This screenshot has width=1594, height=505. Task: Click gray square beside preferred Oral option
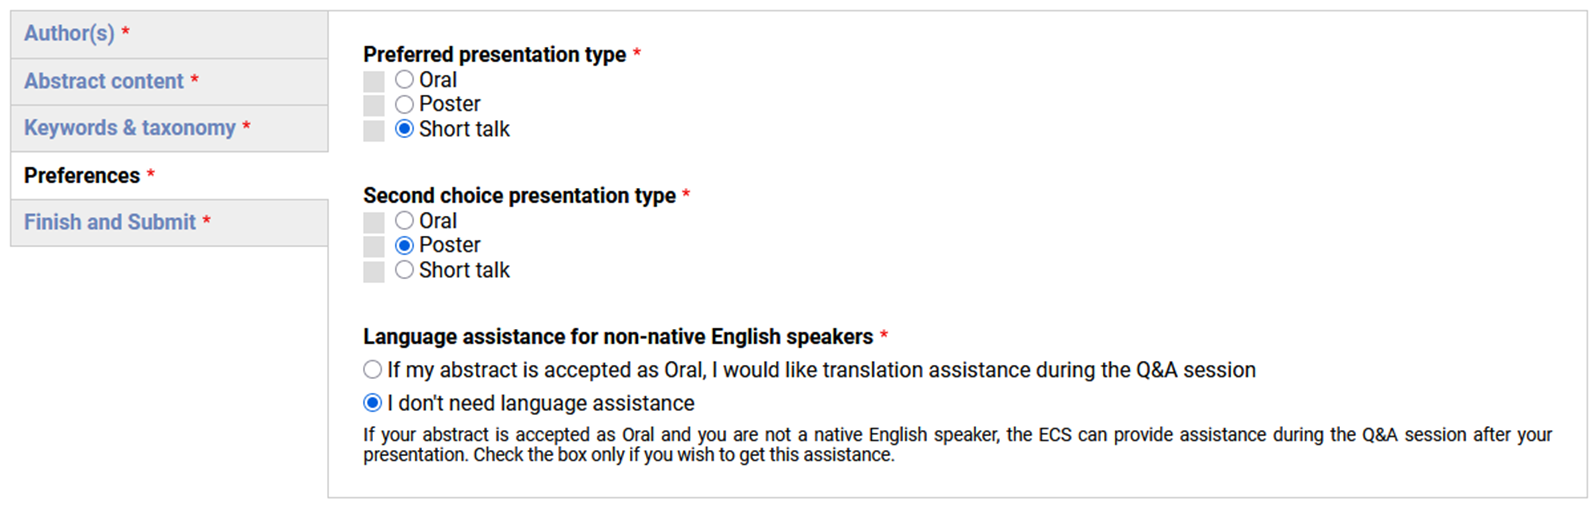[374, 81]
